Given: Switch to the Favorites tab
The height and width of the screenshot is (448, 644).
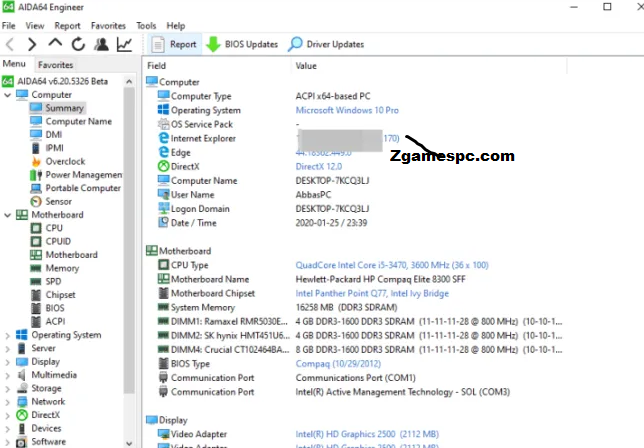Looking at the screenshot, I should click(x=55, y=65).
